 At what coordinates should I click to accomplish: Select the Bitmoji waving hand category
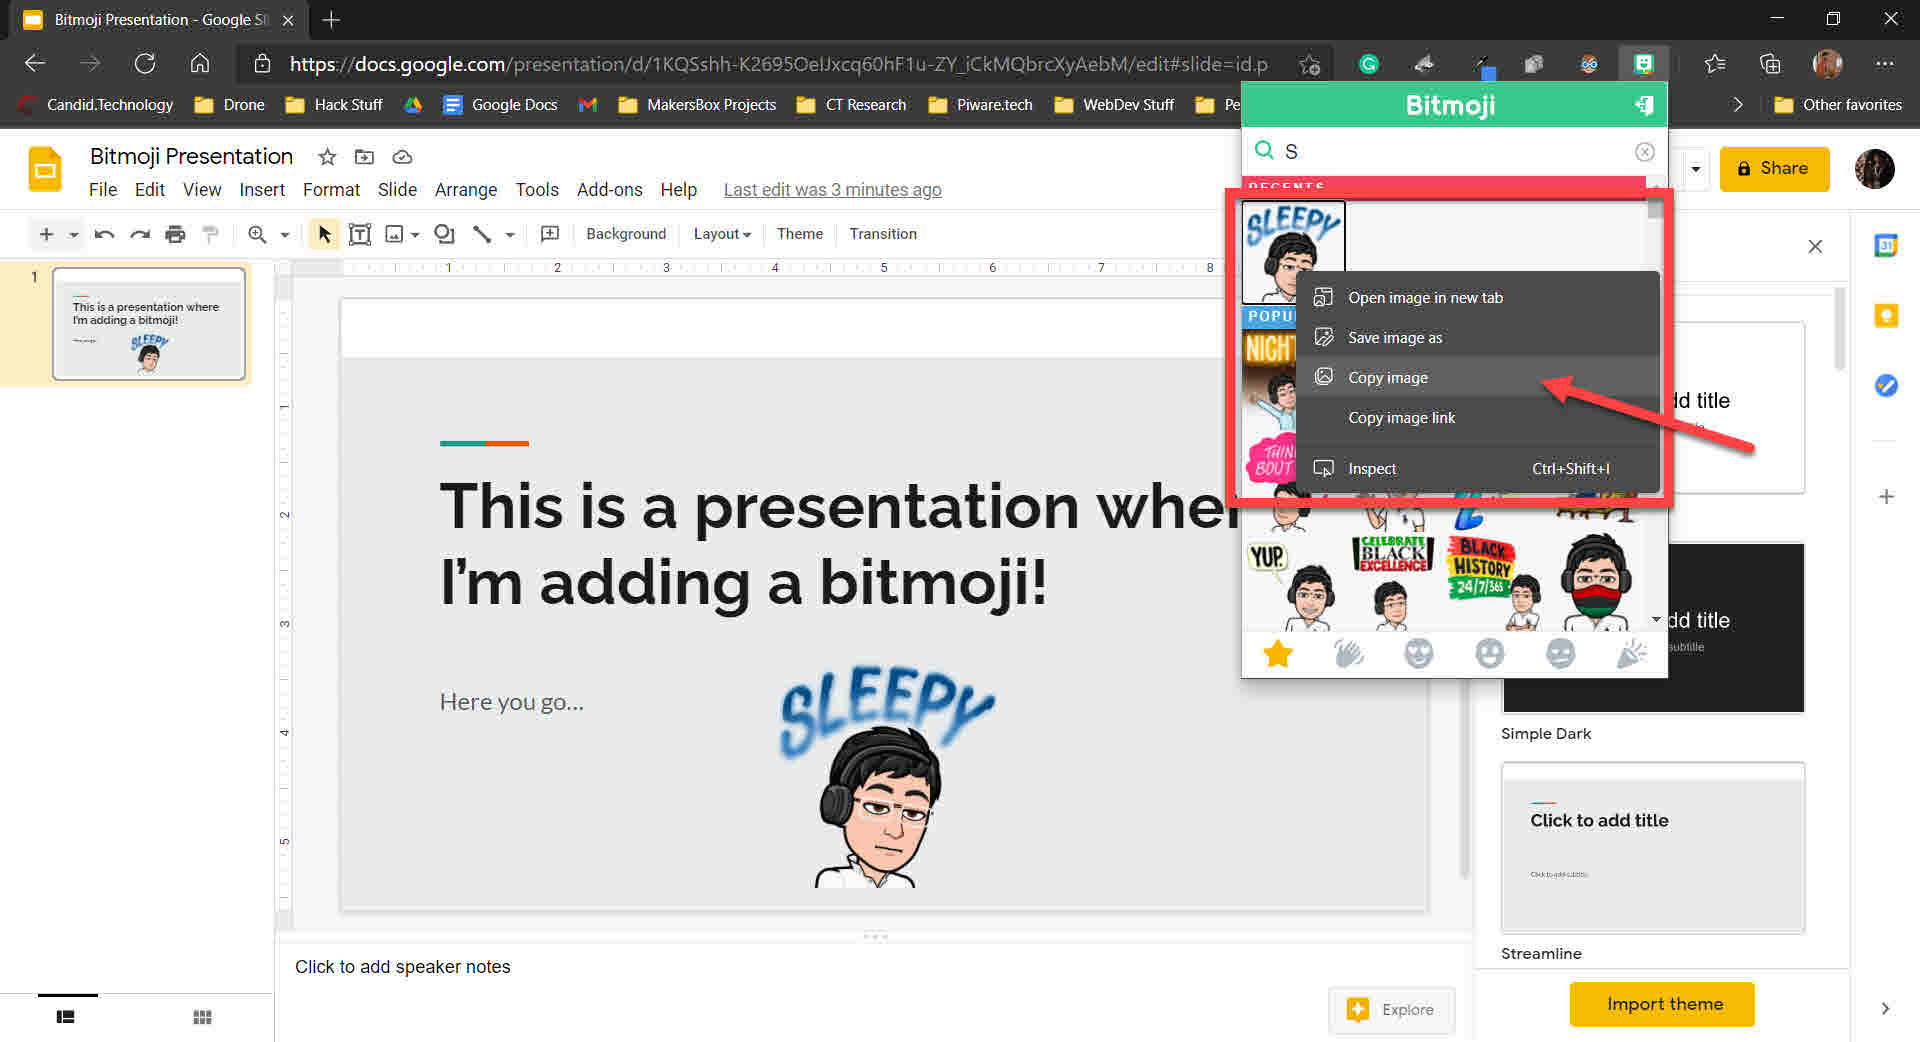pos(1348,654)
